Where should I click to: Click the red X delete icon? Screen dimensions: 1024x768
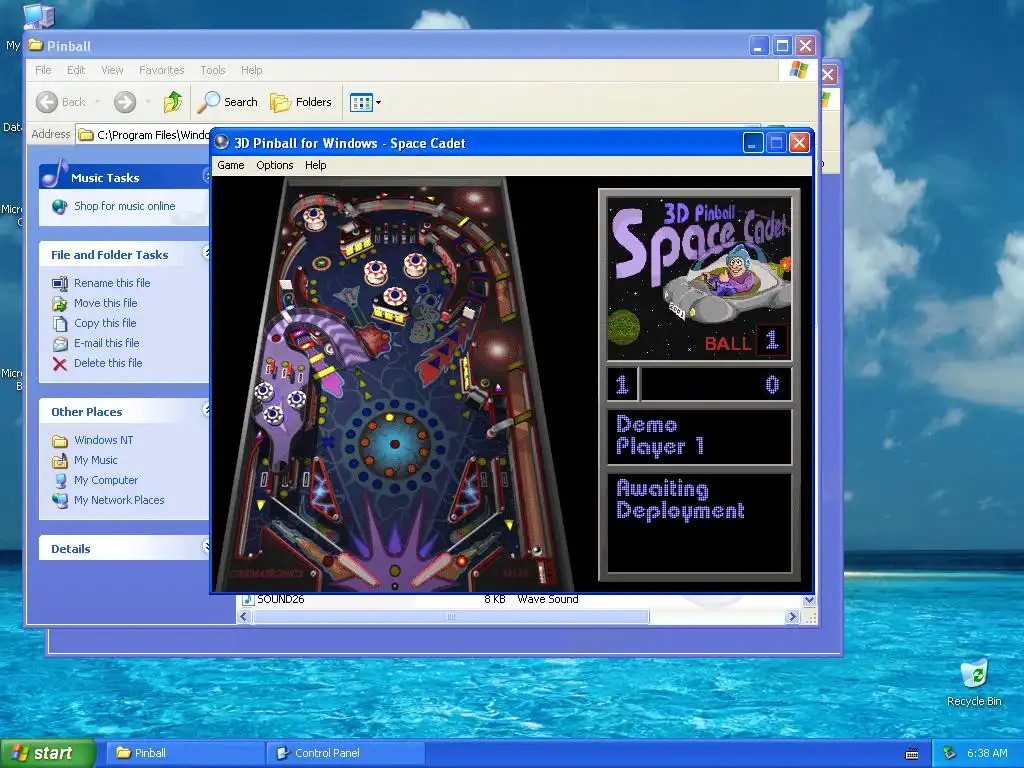click(x=59, y=364)
